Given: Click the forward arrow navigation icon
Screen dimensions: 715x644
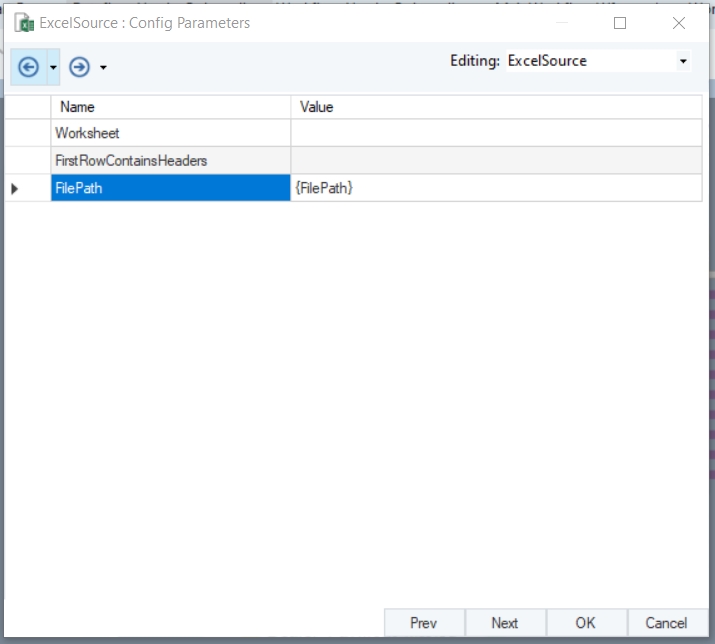Looking at the screenshot, I should [x=79, y=67].
